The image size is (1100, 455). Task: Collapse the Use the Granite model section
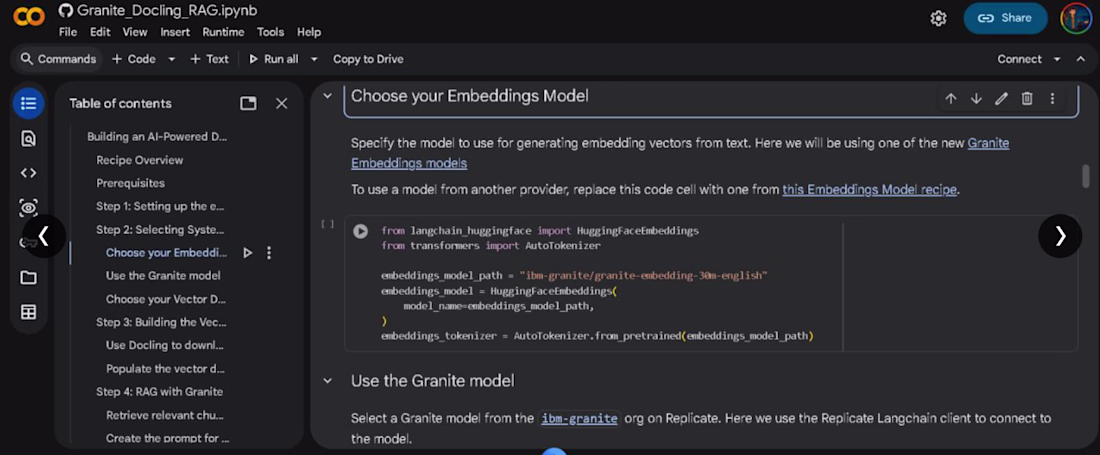pos(327,381)
